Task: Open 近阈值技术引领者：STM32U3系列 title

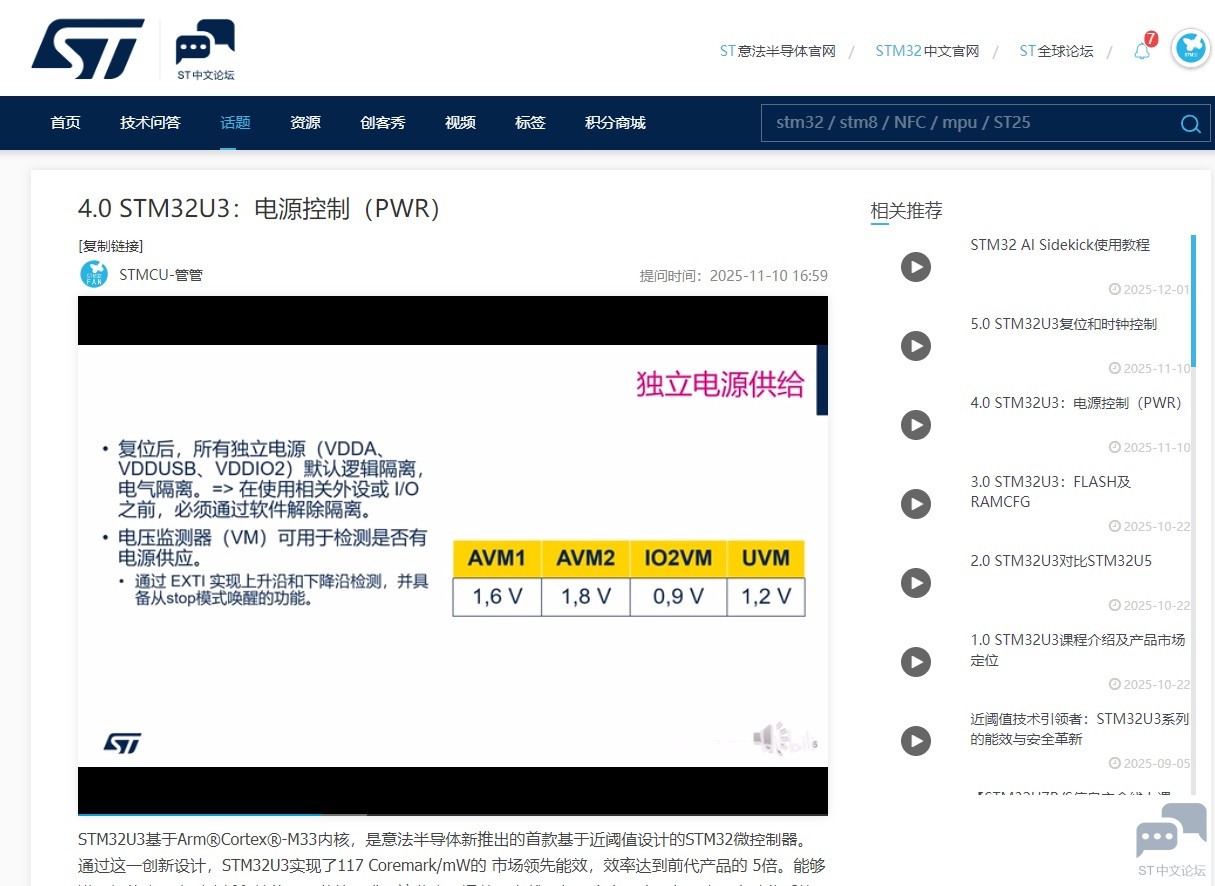Action: coord(1080,729)
